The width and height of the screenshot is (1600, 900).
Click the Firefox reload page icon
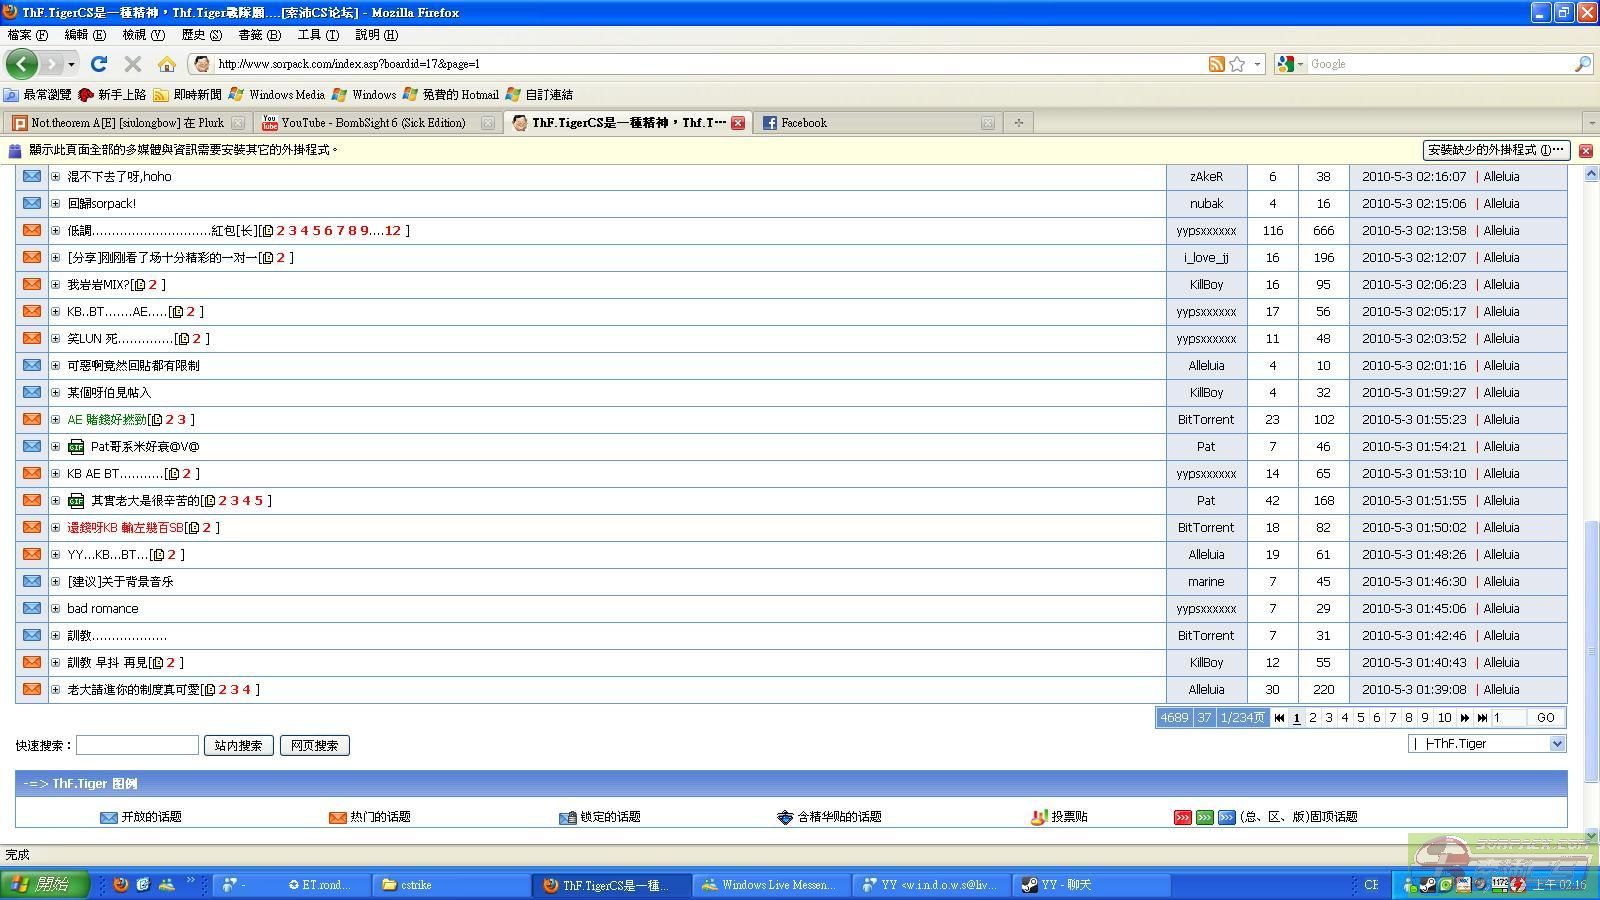[98, 64]
